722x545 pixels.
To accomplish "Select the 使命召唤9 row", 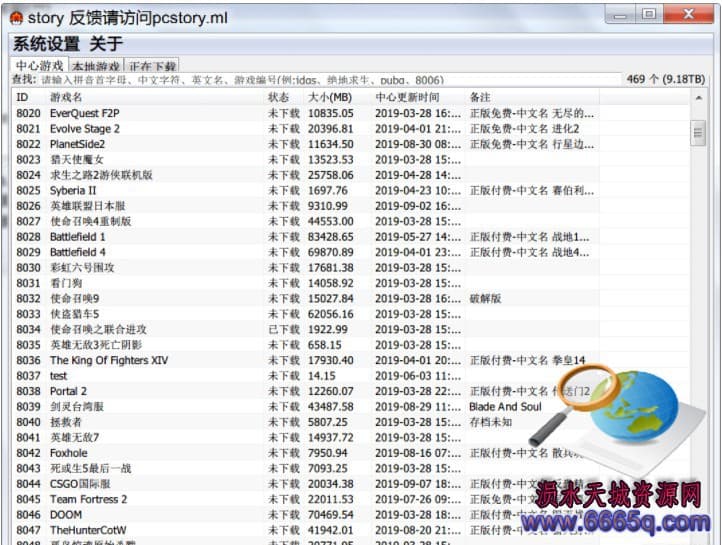I will (x=352, y=298).
